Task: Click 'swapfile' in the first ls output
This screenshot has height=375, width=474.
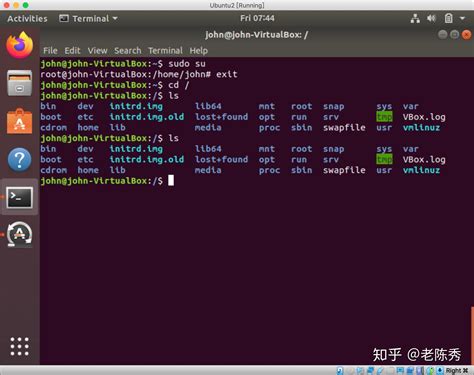Action: click(x=344, y=128)
